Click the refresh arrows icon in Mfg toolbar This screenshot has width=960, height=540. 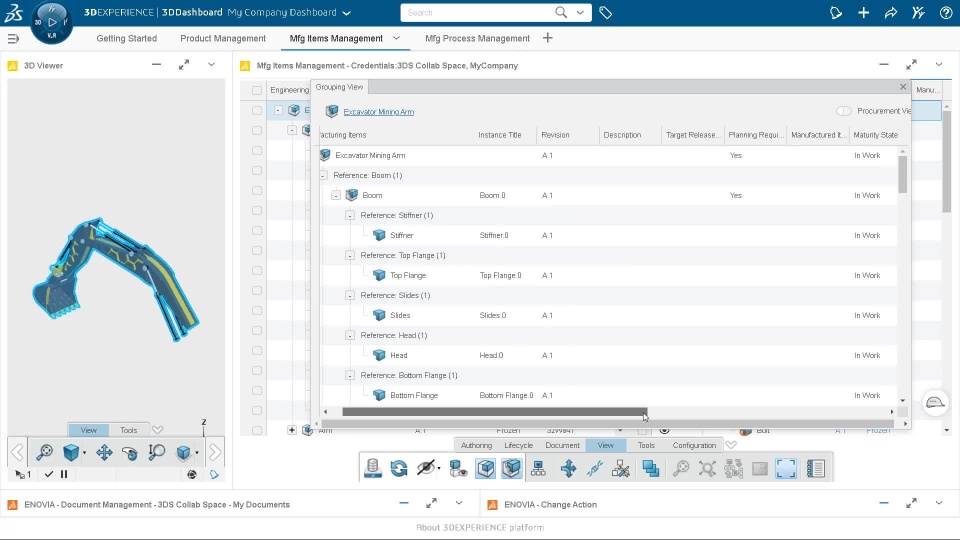point(399,468)
